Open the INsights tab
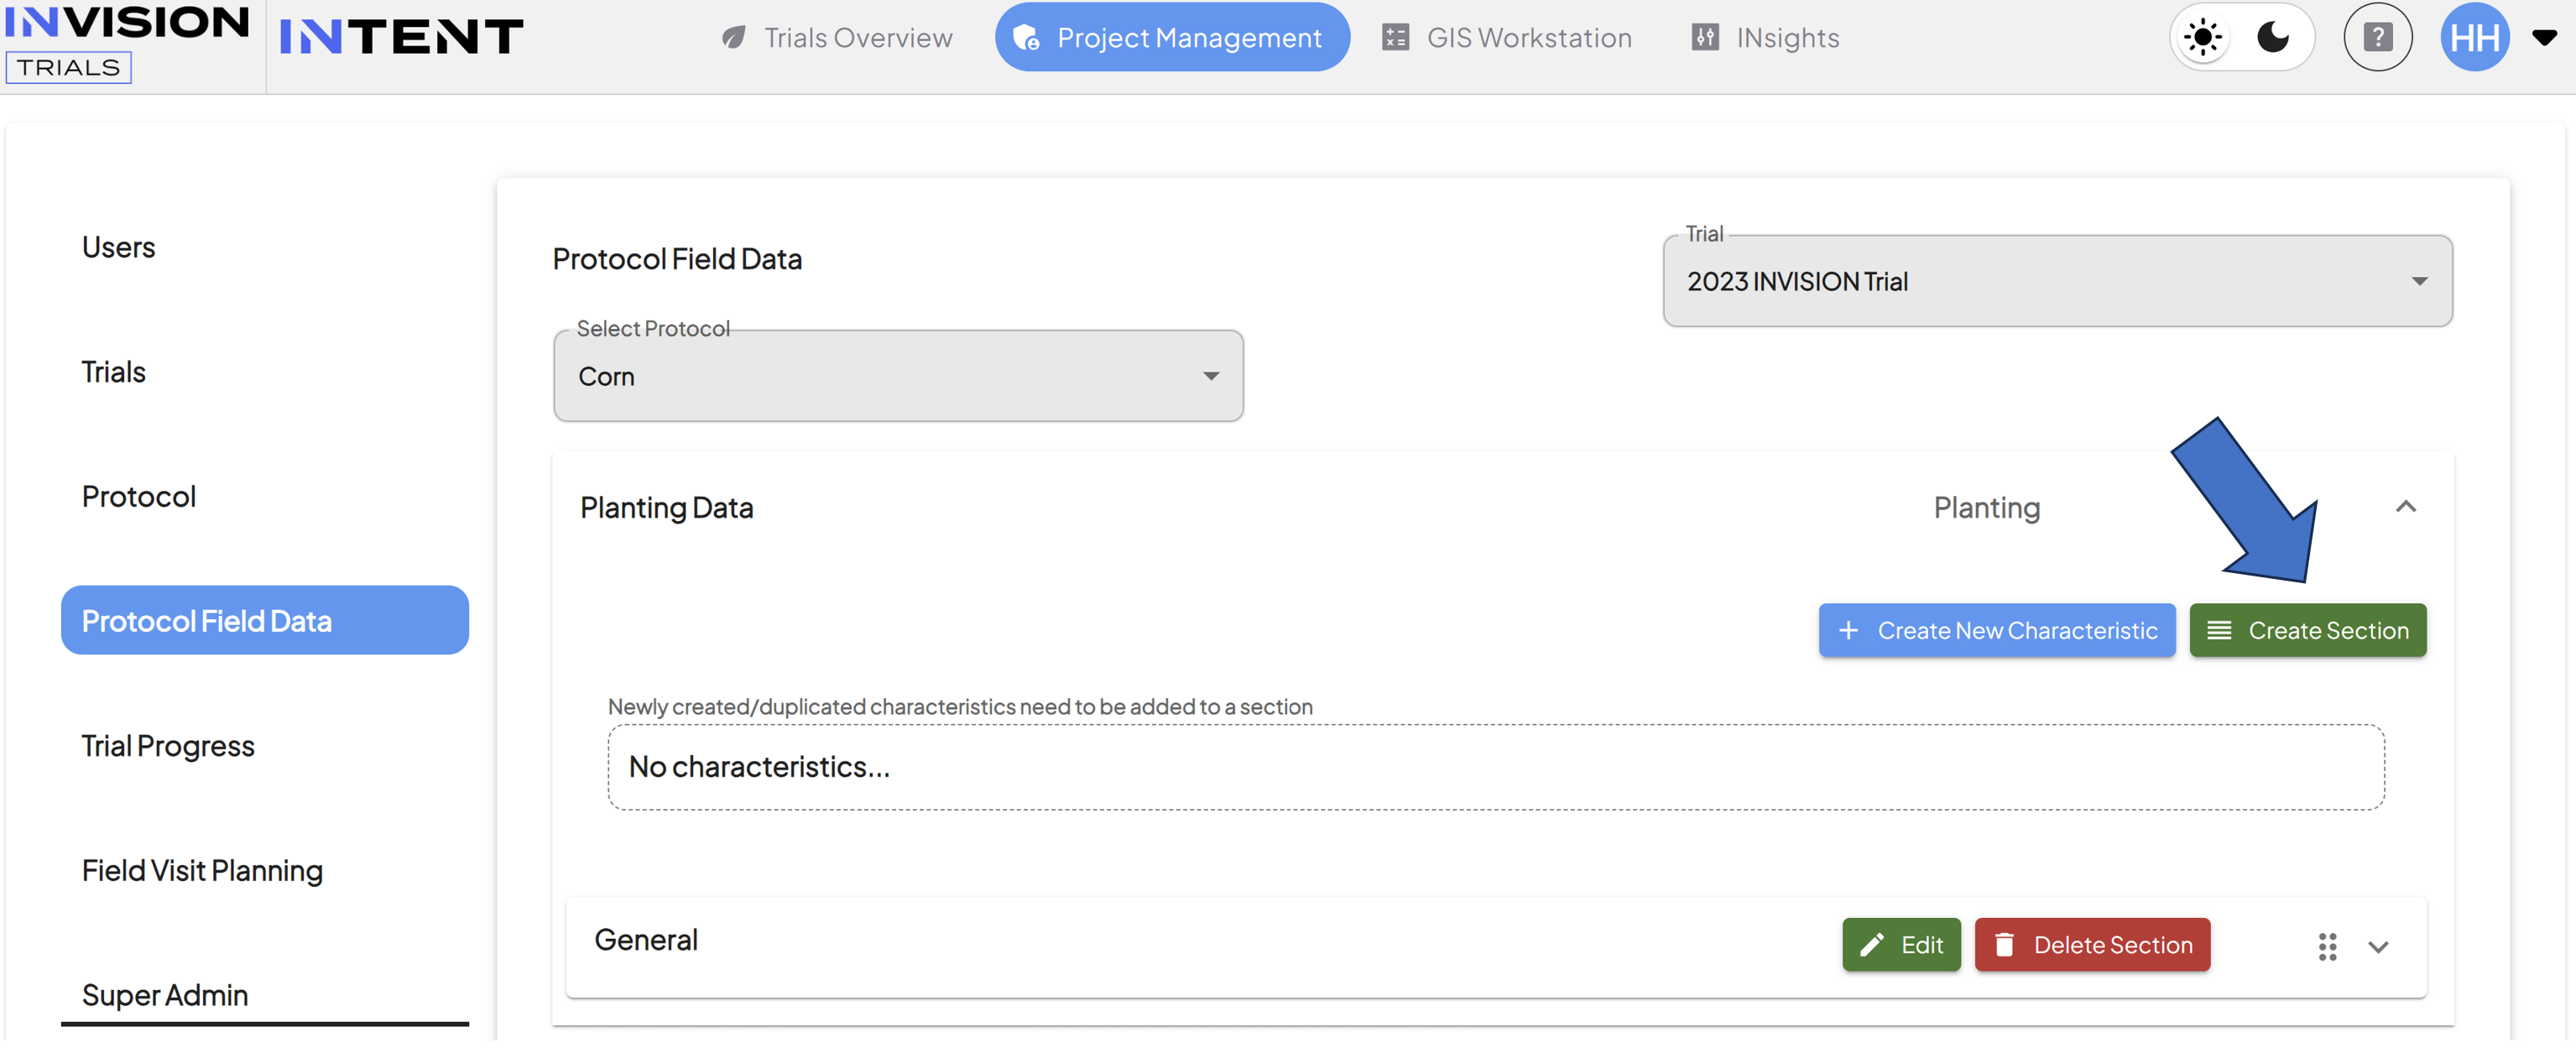 point(1765,38)
